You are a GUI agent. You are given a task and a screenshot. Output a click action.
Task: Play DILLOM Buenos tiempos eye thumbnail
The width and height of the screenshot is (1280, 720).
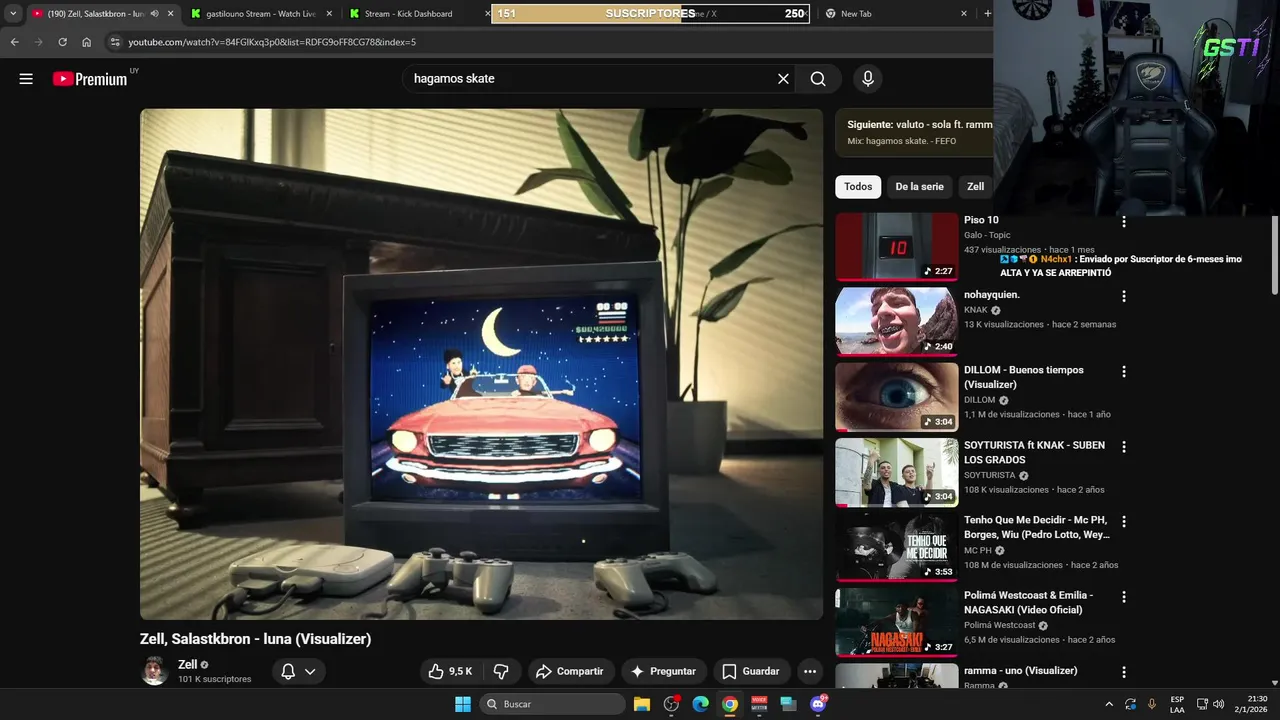point(897,396)
